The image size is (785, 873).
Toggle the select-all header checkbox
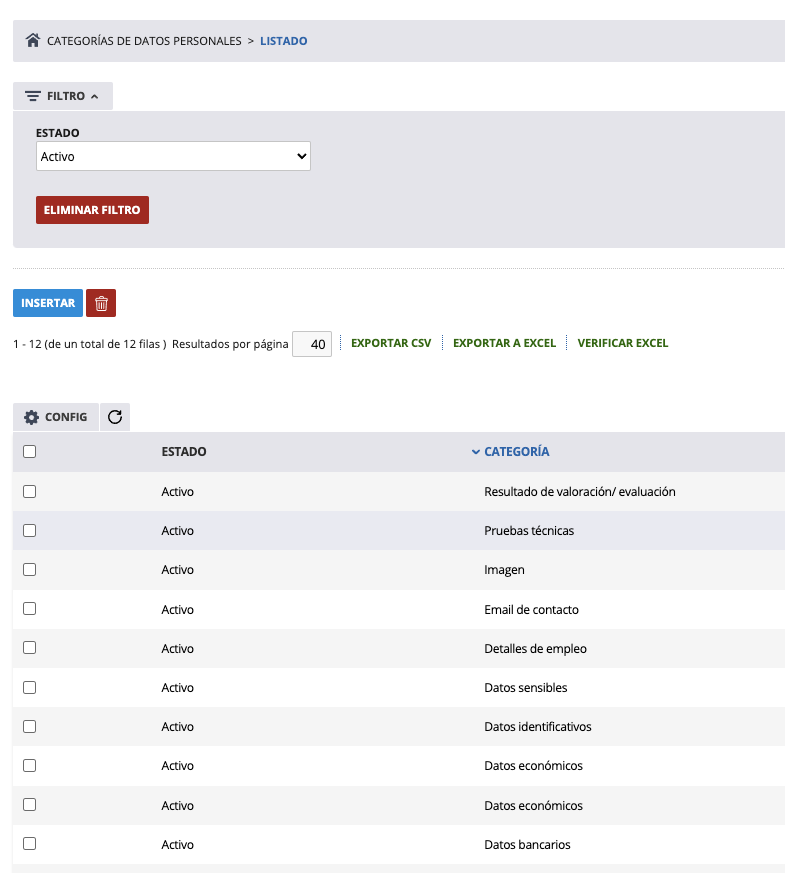tap(29, 452)
